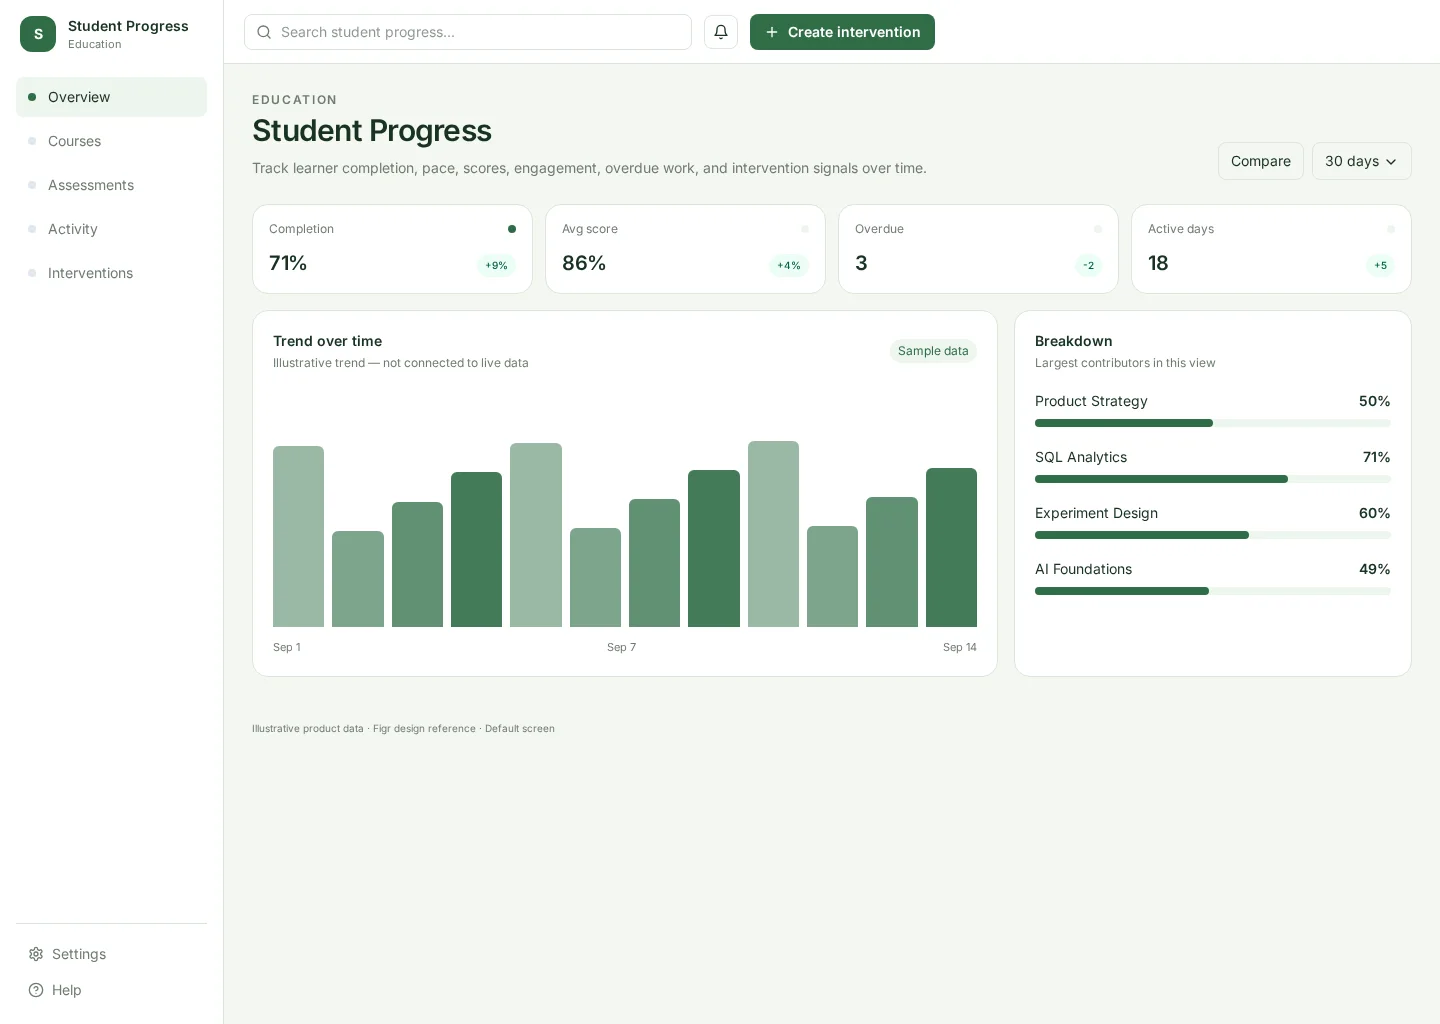Click the Completion card status dot

[512, 229]
